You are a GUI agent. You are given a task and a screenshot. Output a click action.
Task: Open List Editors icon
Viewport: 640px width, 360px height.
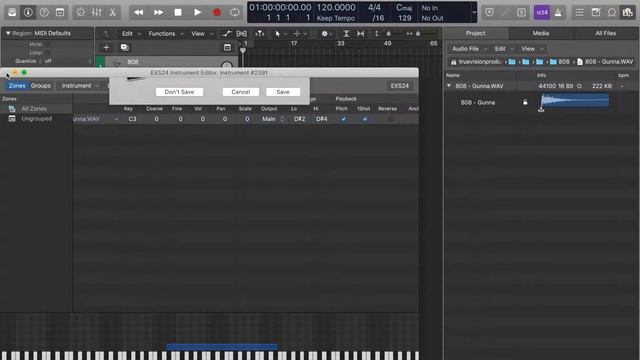click(x=580, y=13)
